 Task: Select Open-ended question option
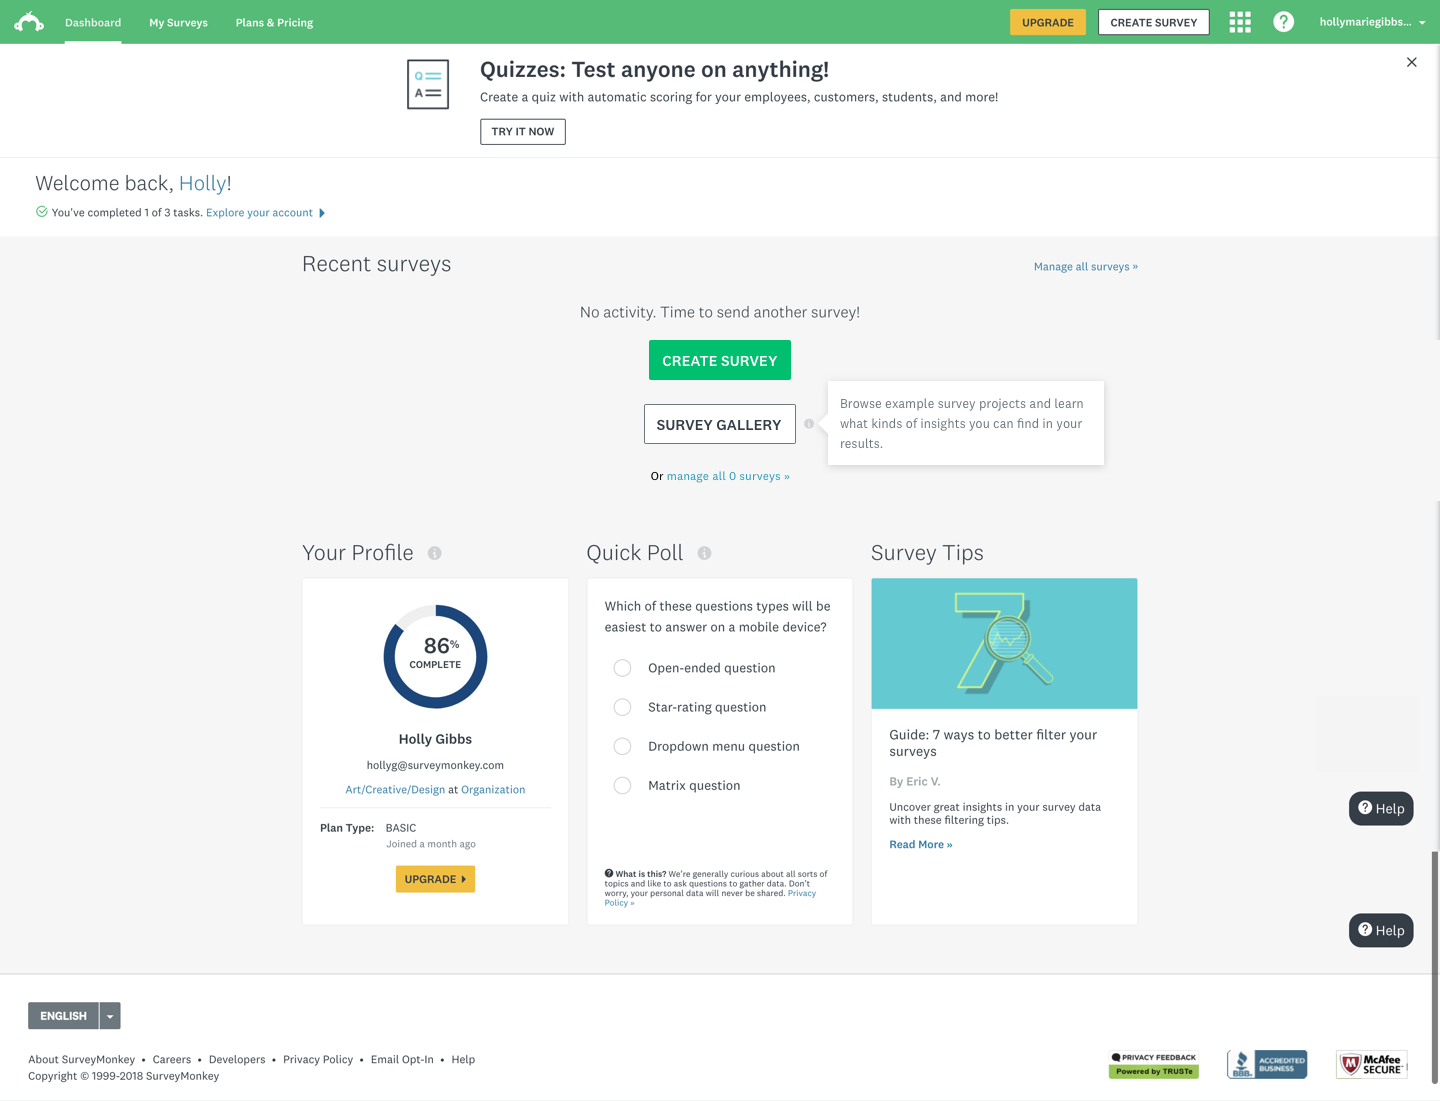(622, 668)
